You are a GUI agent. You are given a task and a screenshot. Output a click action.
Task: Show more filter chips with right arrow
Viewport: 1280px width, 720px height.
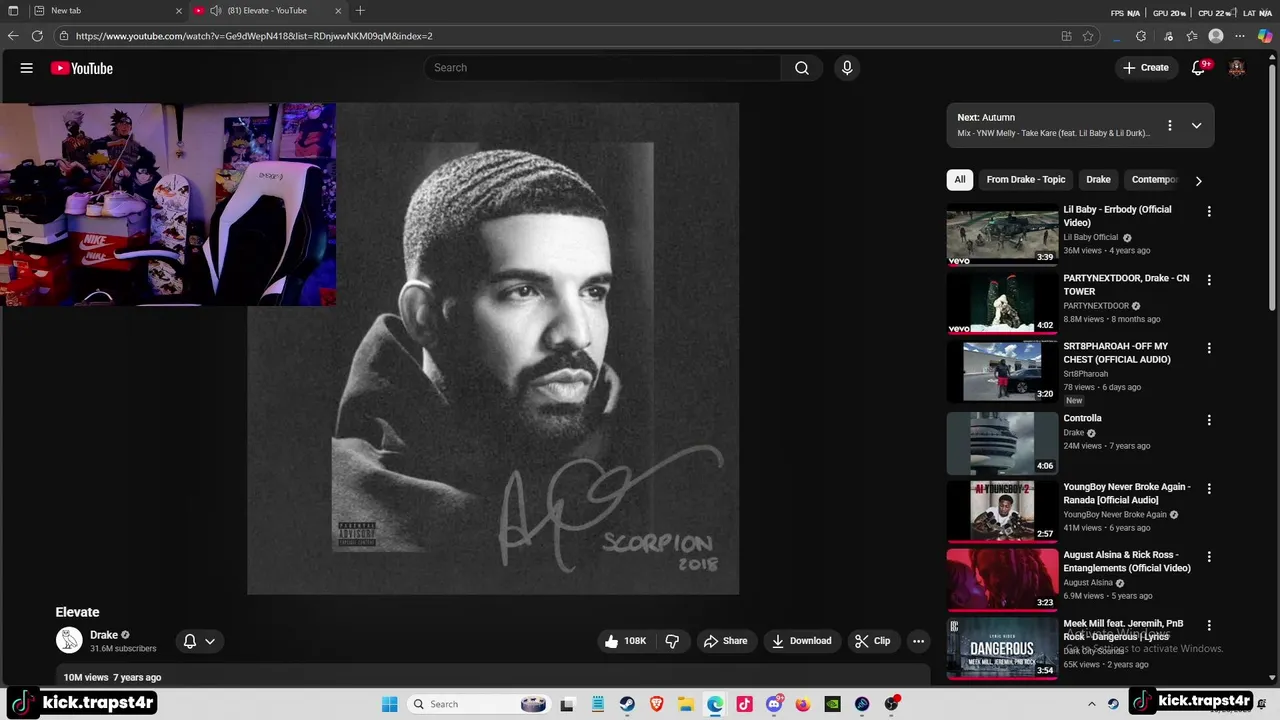pos(1198,181)
